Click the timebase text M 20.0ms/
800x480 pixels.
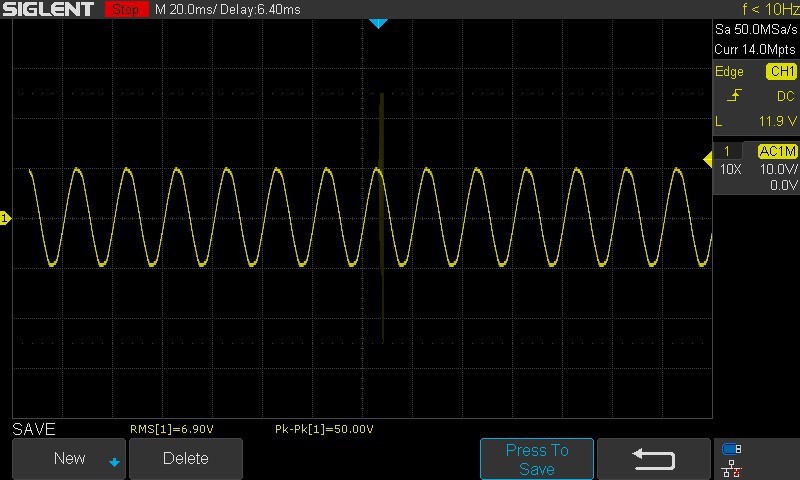pos(186,9)
